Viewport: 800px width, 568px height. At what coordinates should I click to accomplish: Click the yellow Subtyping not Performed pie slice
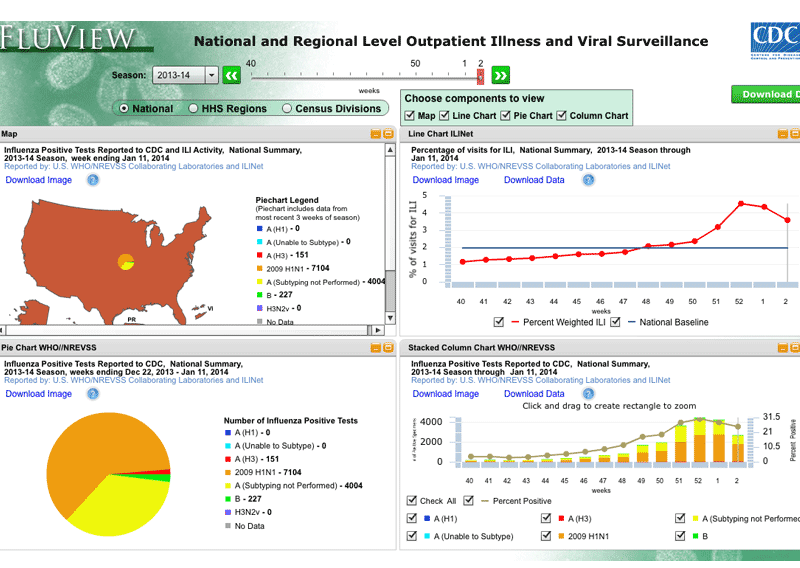[x=122, y=505]
